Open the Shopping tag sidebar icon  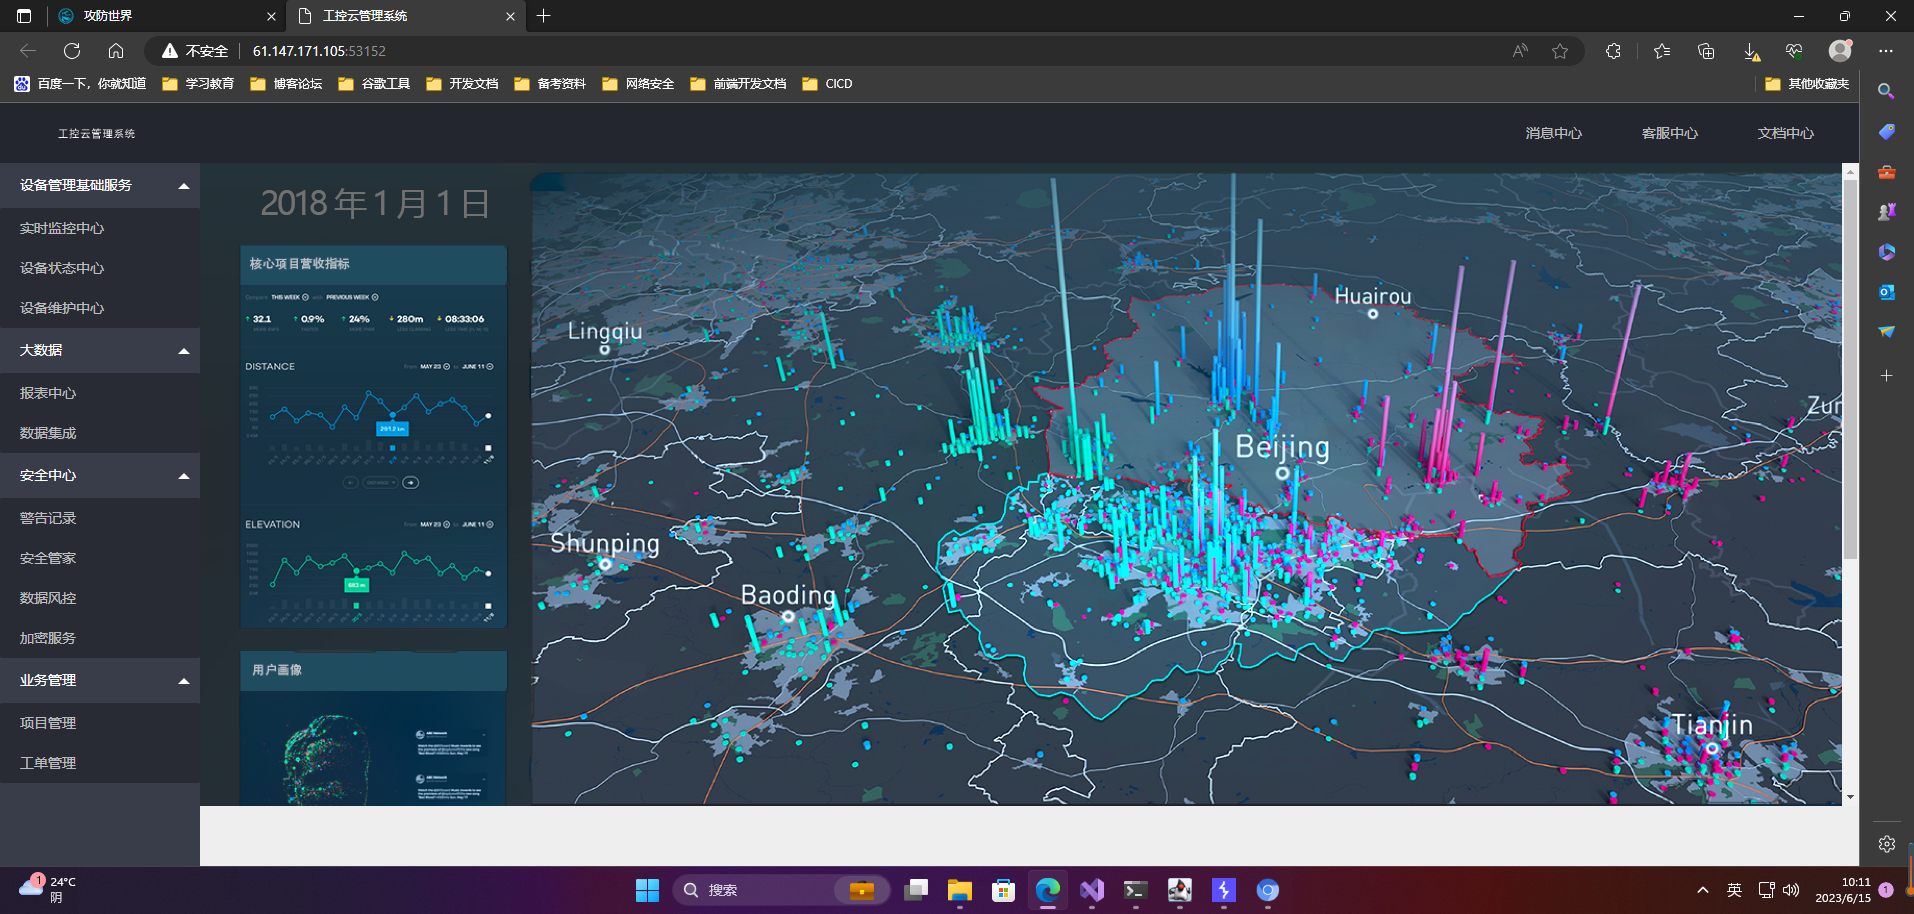(1886, 132)
